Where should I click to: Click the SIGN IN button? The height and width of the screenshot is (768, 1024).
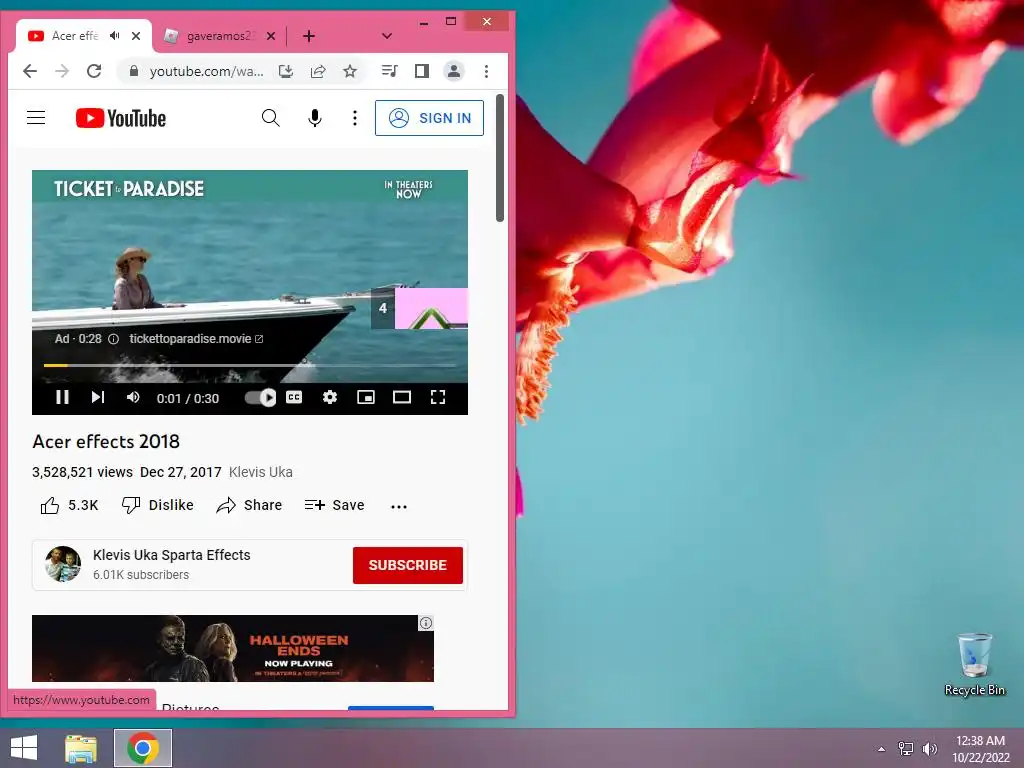point(429,118)
